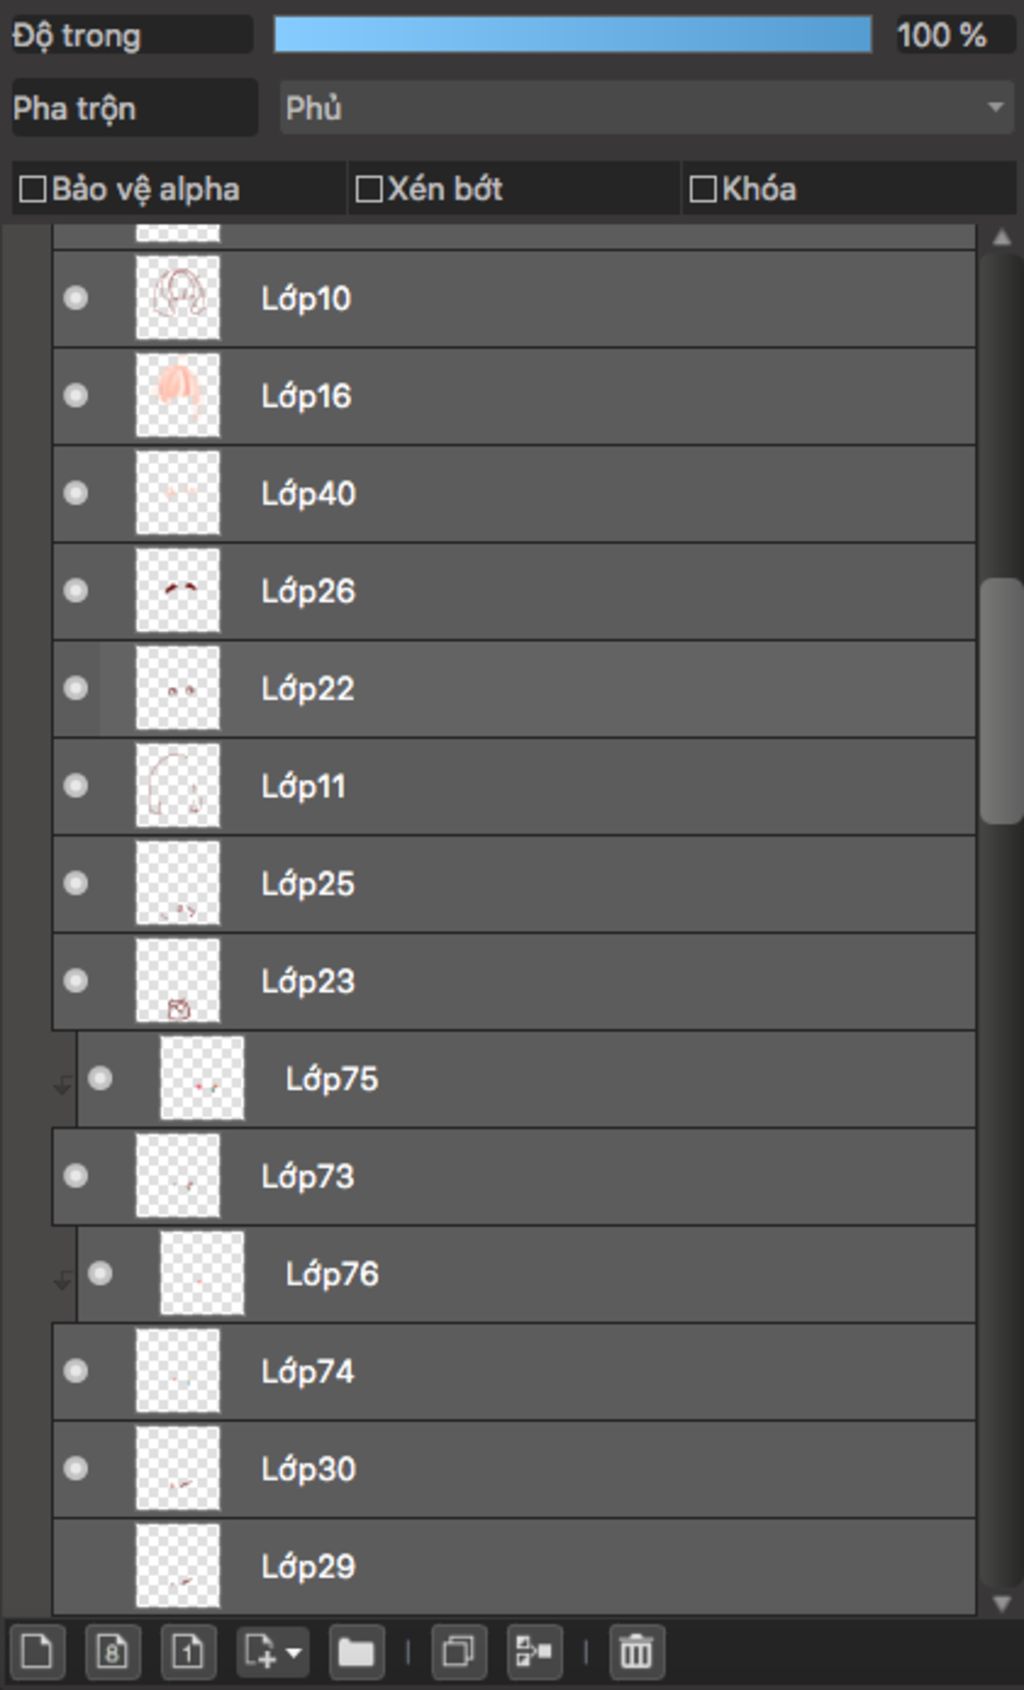Delete layer using the trash icon
Viewport: 1024px width, 1690px height.
click(636, 1651)
